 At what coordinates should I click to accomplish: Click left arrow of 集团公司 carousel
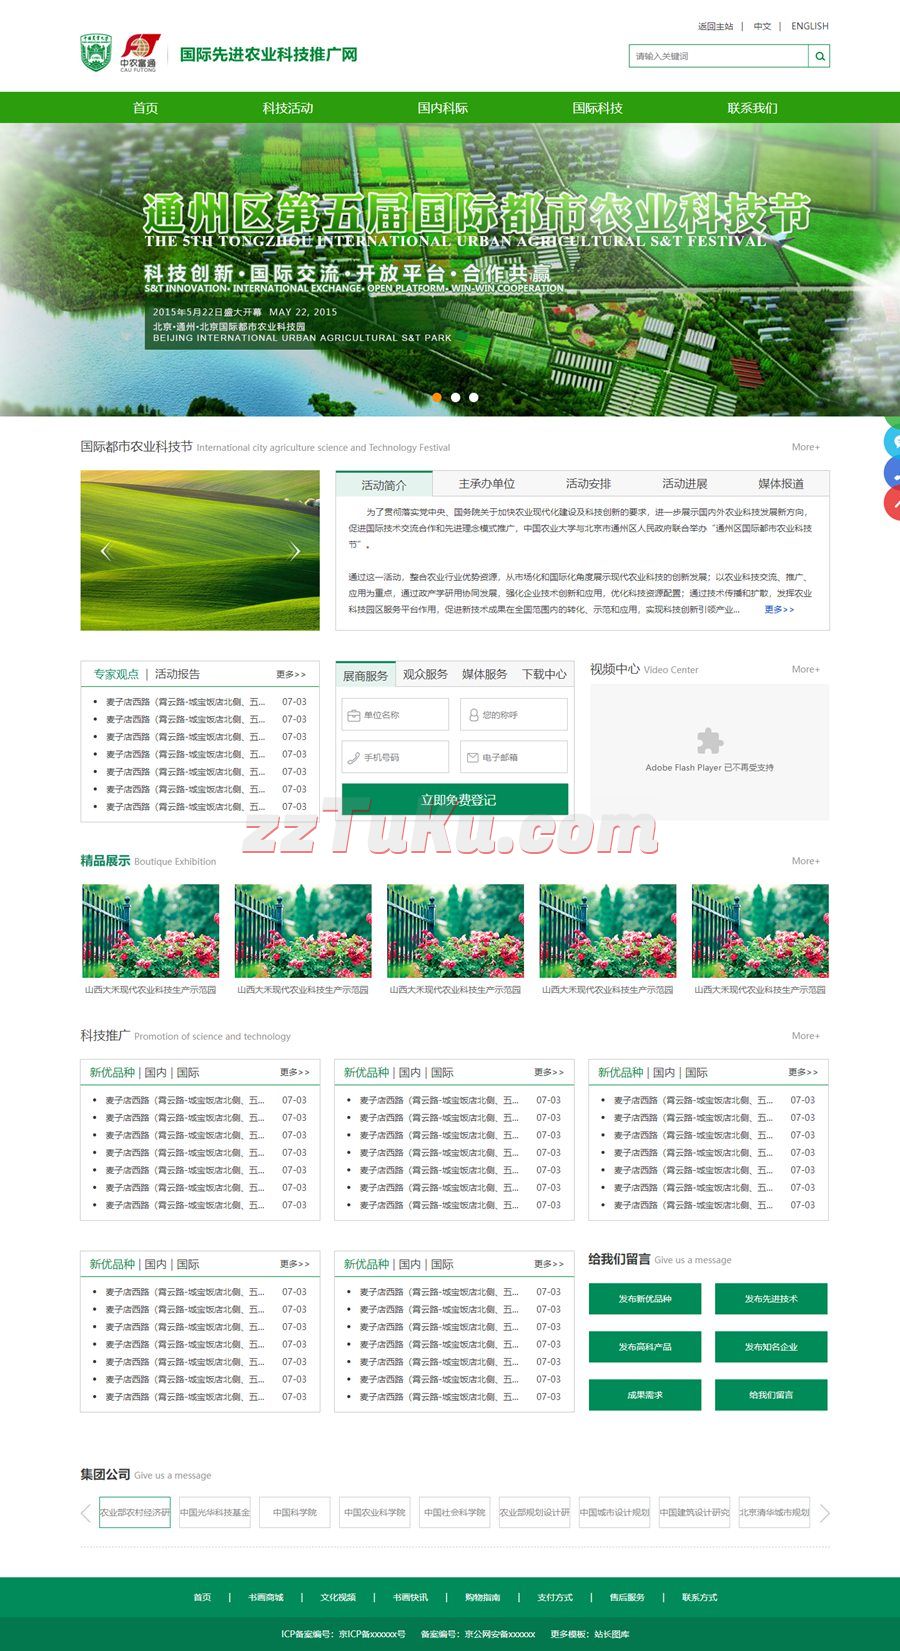[86, 1513]
